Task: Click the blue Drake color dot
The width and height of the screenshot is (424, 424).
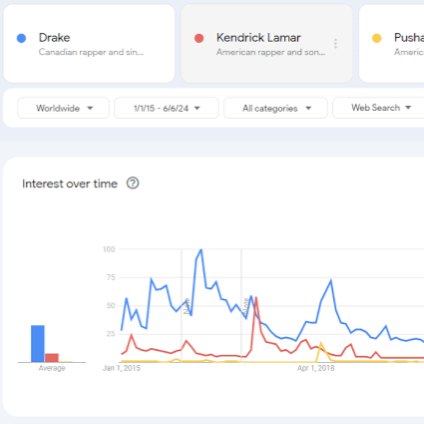Action: [21, 38]
